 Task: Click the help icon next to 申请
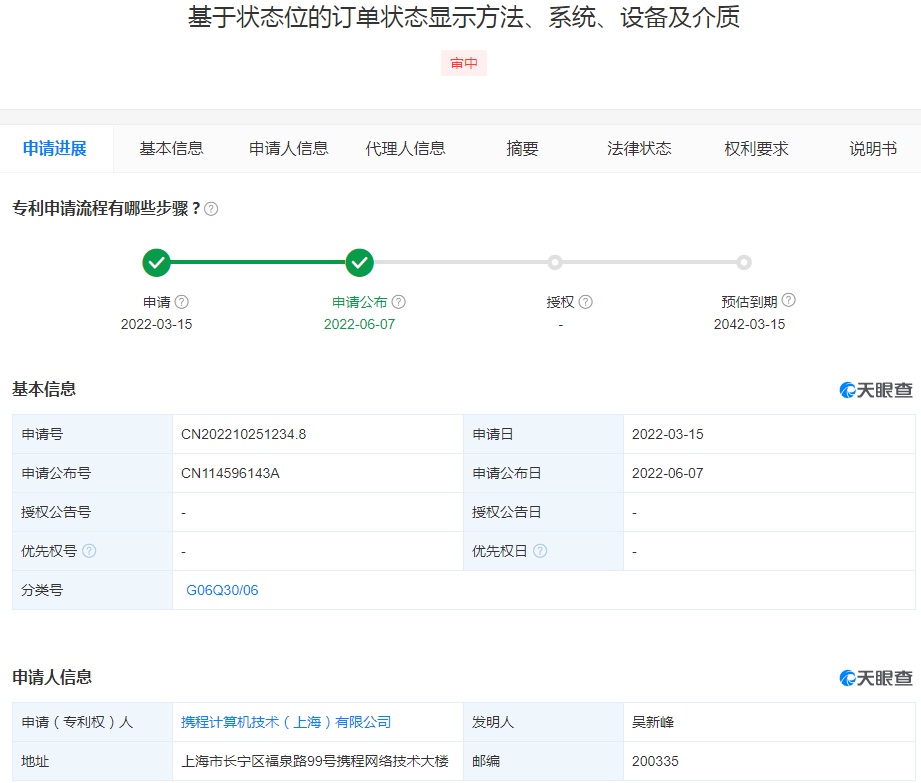[181, 302]
